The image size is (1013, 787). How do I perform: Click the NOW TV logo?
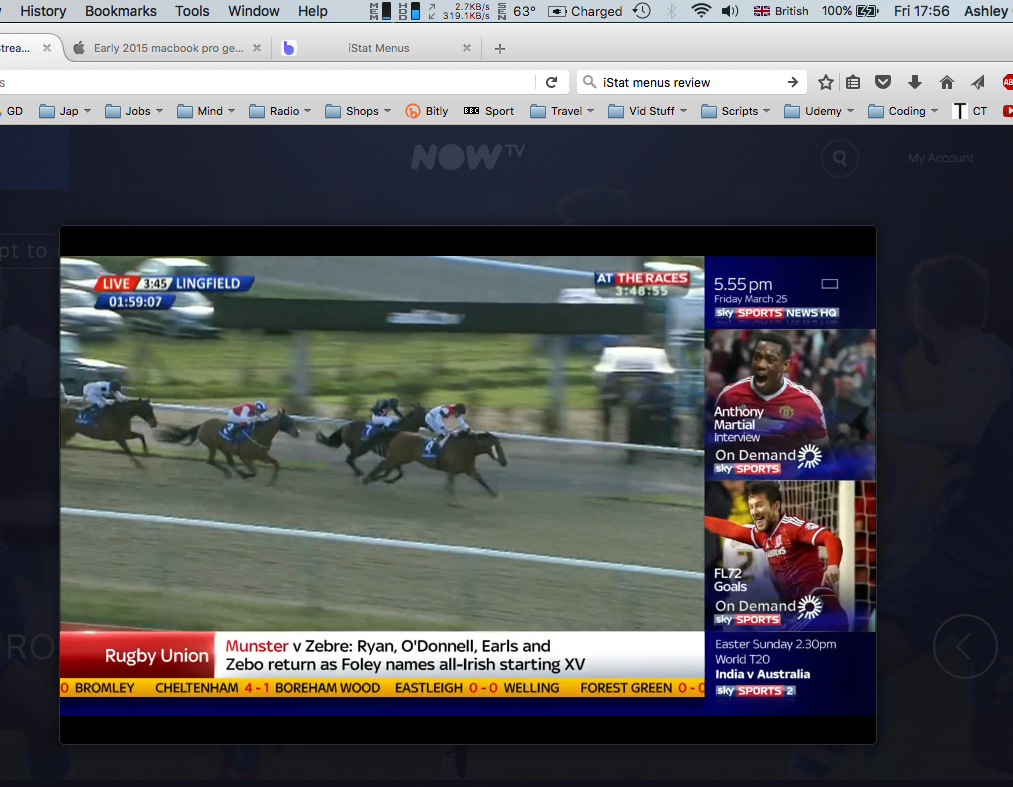[x=468, y=156]
